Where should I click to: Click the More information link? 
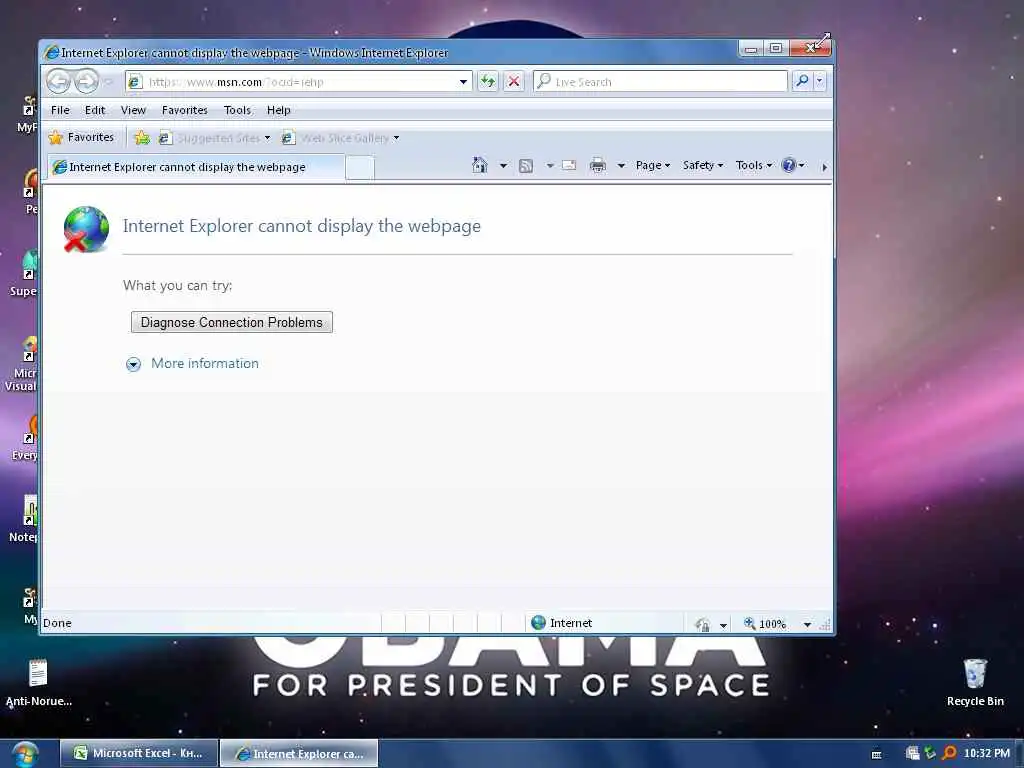(205, 363)
